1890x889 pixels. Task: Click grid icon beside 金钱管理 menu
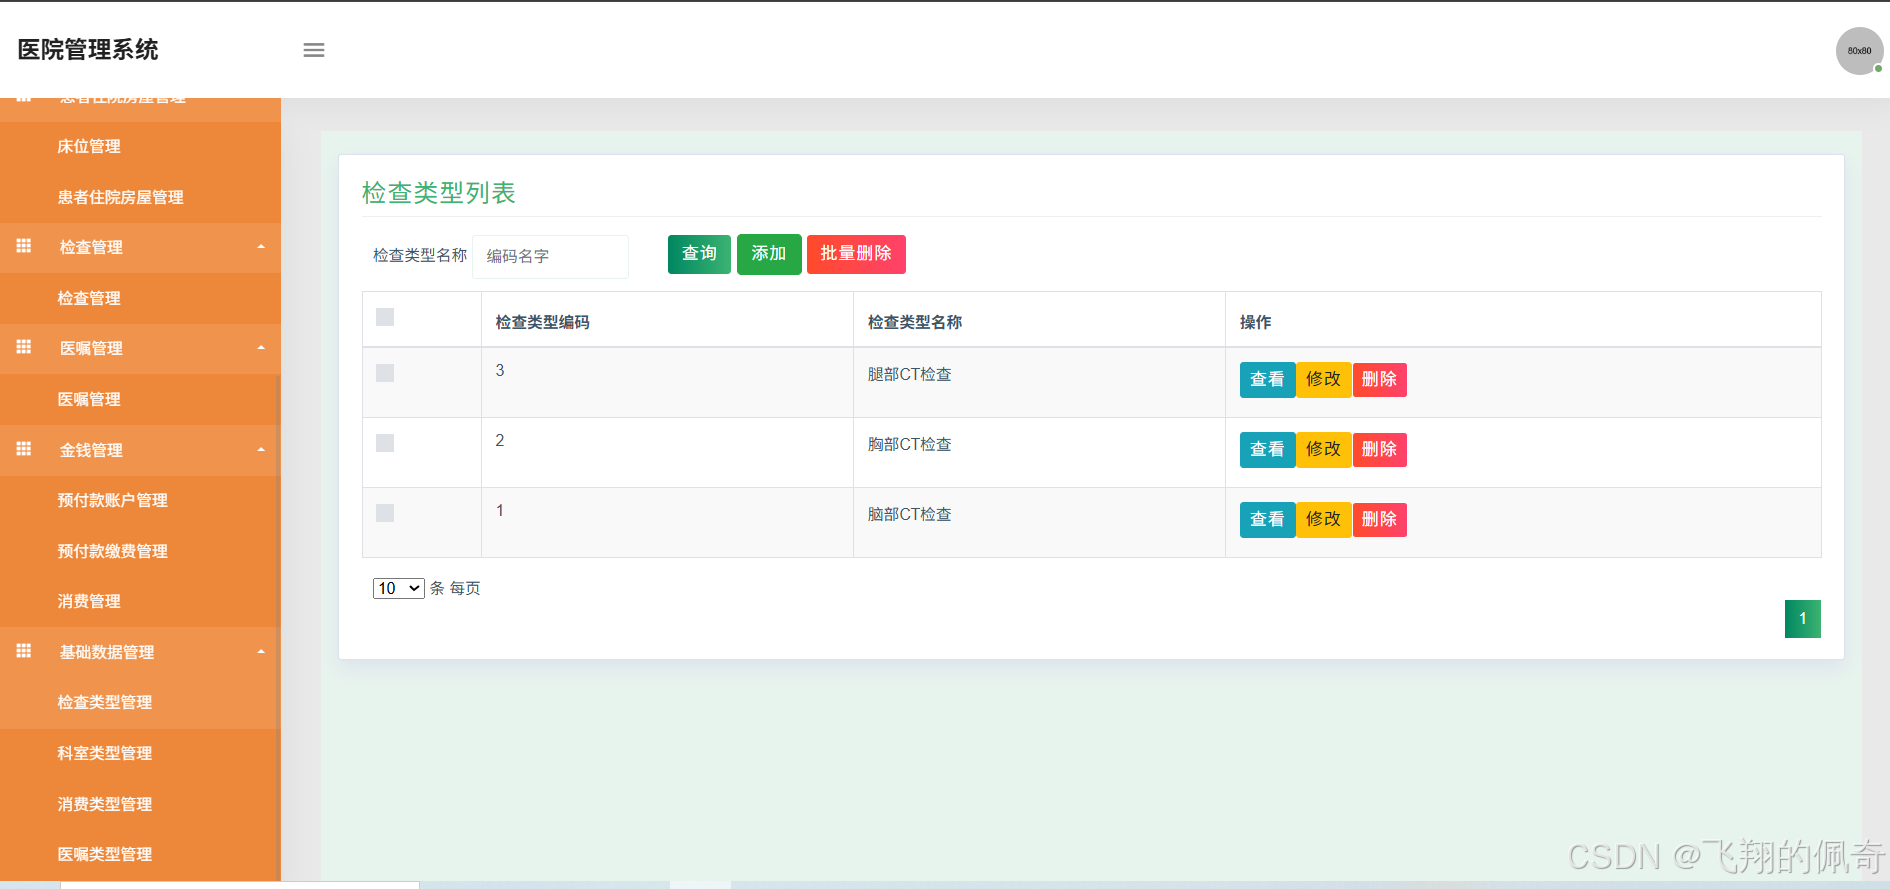(24, 449)
